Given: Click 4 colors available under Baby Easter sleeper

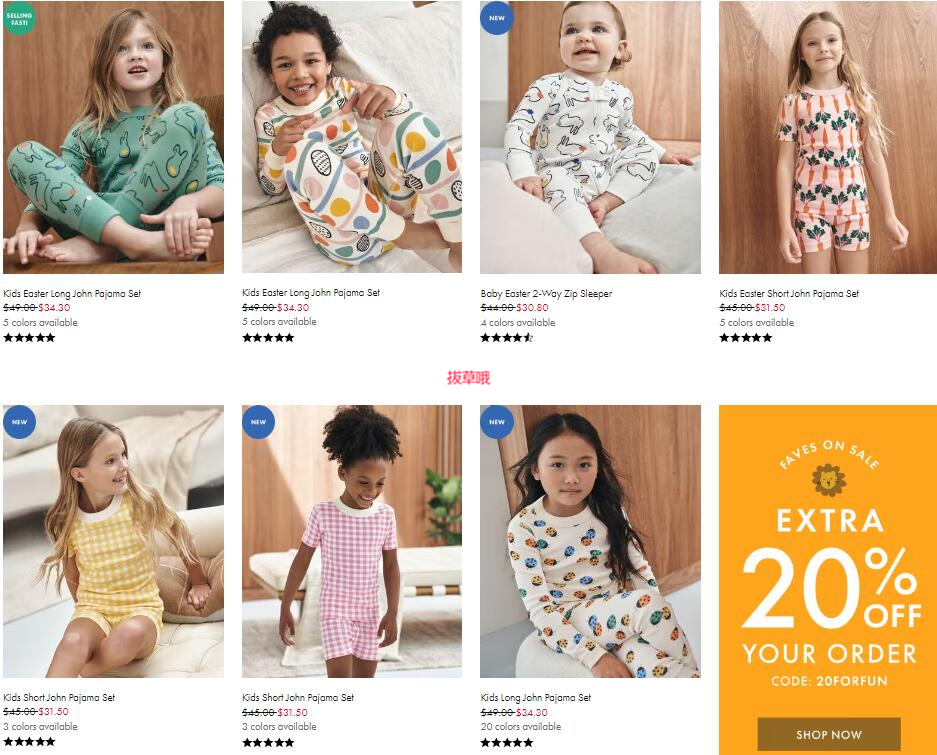Looking at the screenshot, I should pos(518,323).
